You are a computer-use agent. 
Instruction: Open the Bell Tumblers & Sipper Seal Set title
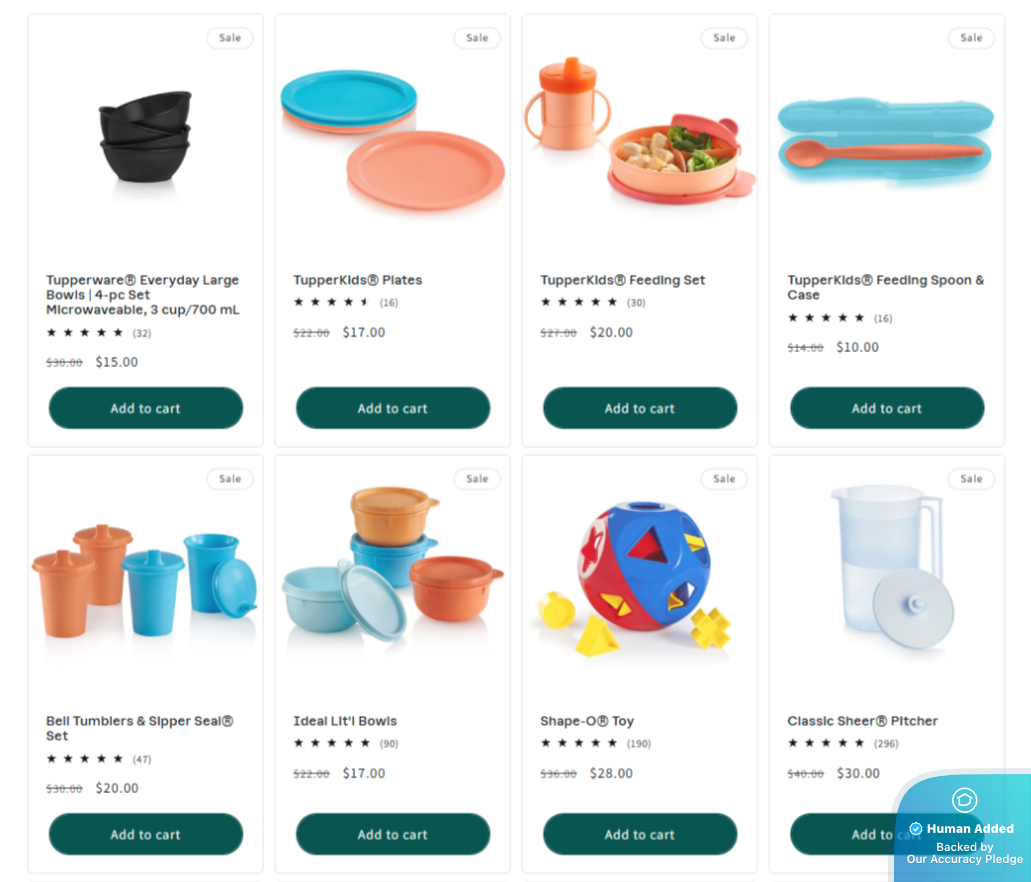point(140,728)
